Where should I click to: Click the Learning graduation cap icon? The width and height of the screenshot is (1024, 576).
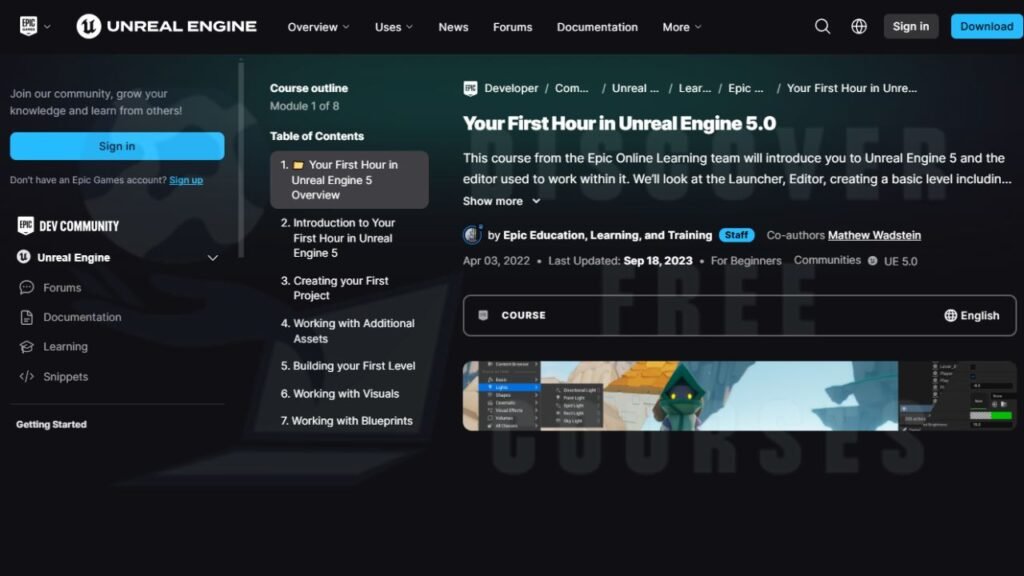(x=26, y=347)
